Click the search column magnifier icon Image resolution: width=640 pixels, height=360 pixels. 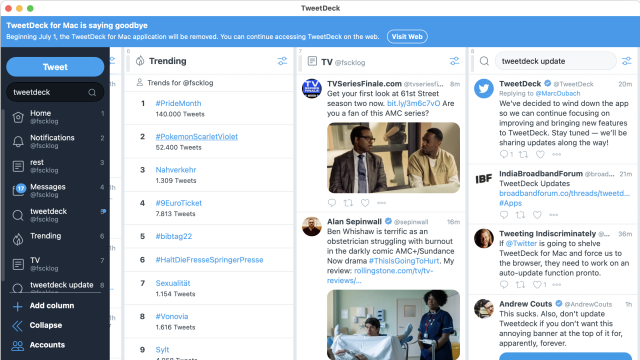[x=484, y=61]
